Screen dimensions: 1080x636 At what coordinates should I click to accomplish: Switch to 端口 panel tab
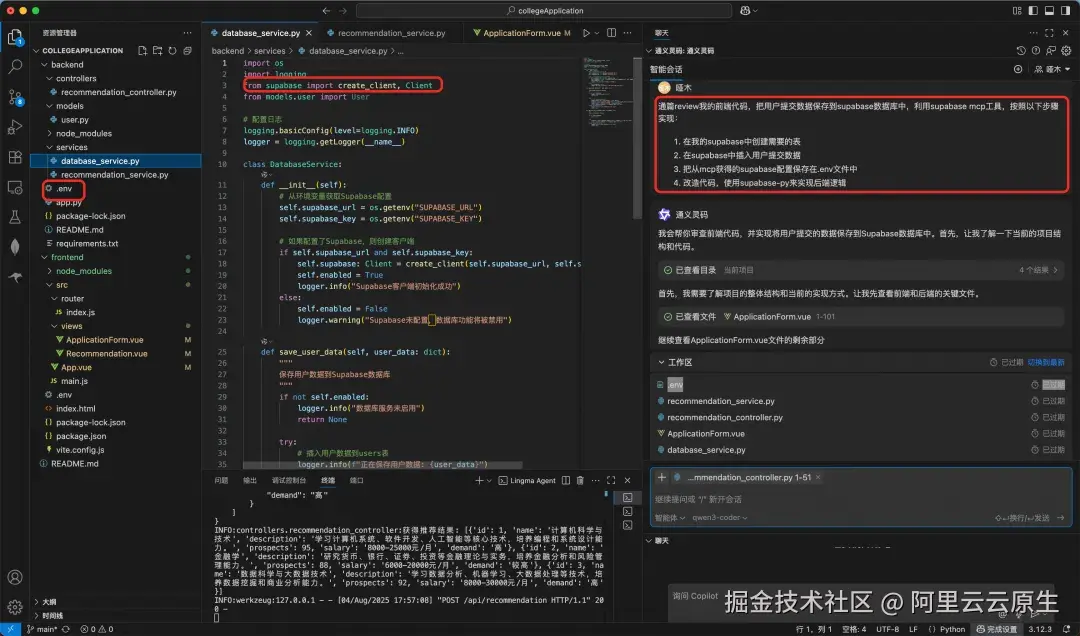(356, 480)
